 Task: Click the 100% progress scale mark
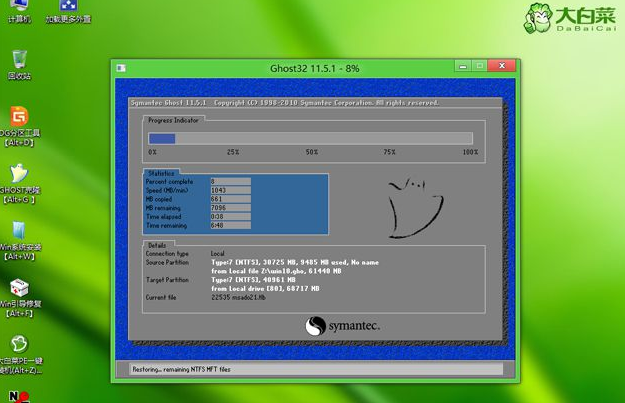pos(470,152)
